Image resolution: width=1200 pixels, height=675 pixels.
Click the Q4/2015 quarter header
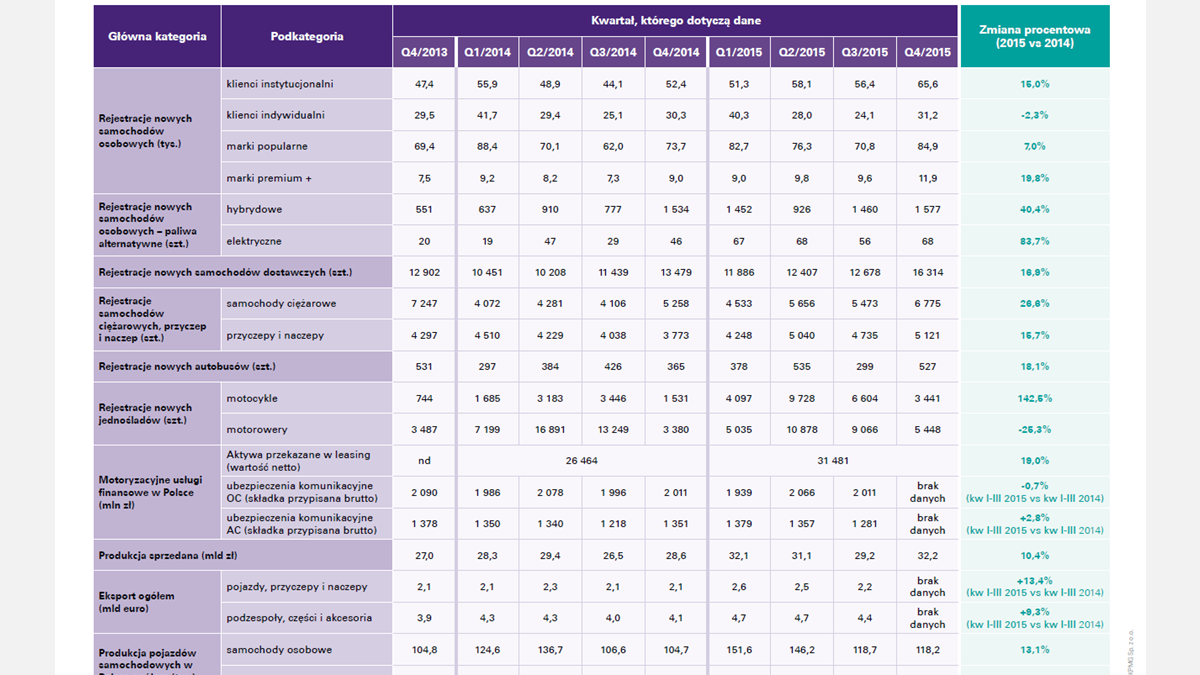tap(927, 52)
